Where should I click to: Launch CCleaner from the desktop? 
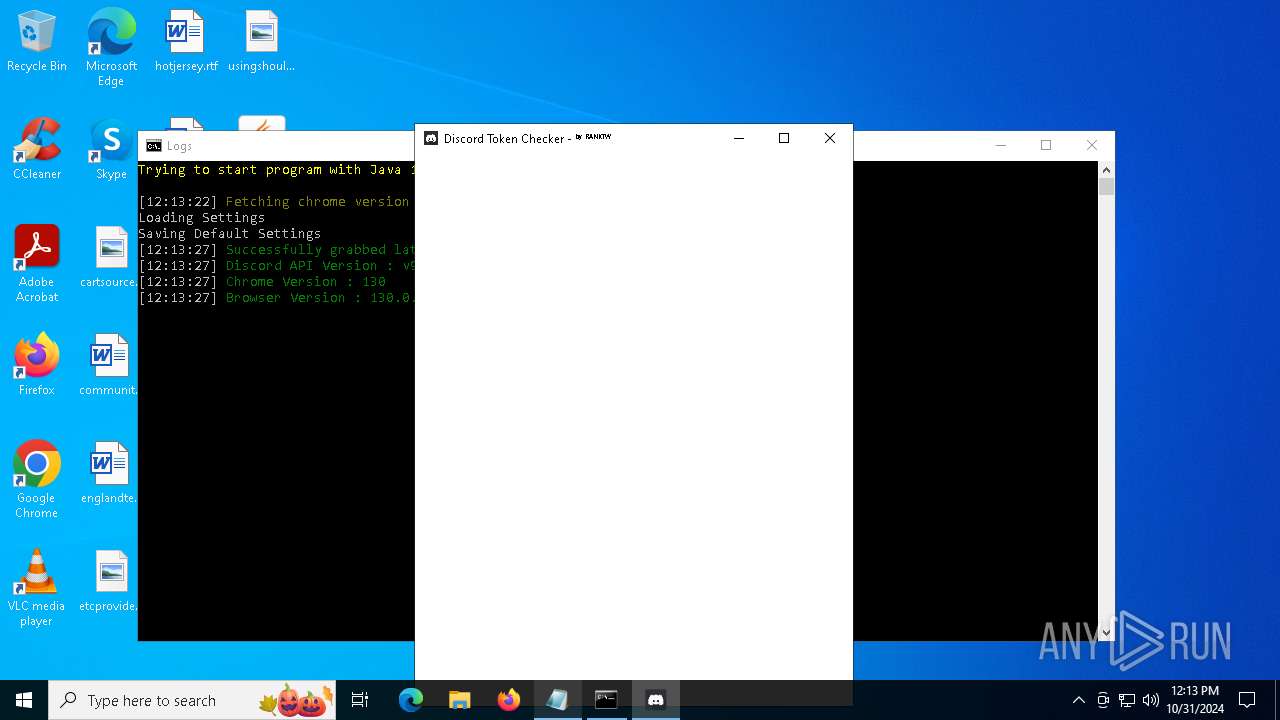point(37,150)
